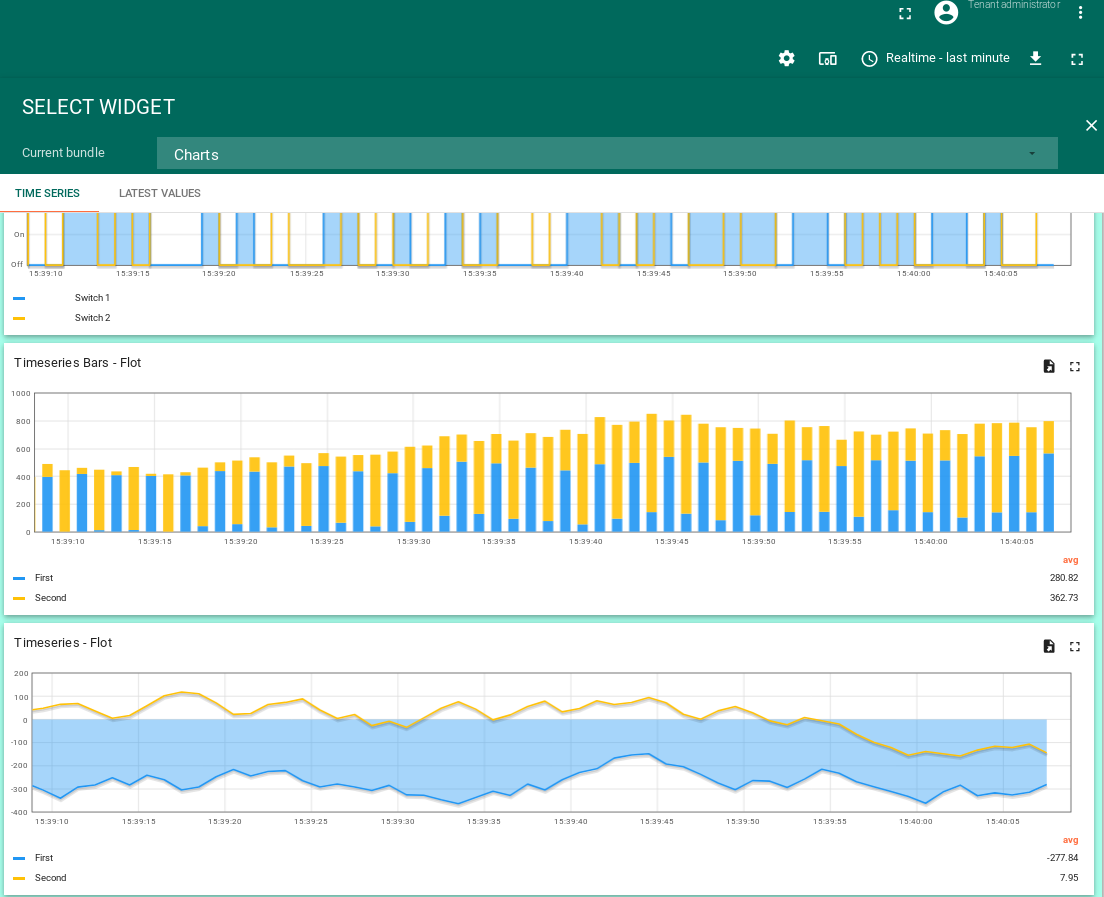This screenshot has height=897, width=1104.
Task: Click the Current bundle label
Action: [63, 153]
